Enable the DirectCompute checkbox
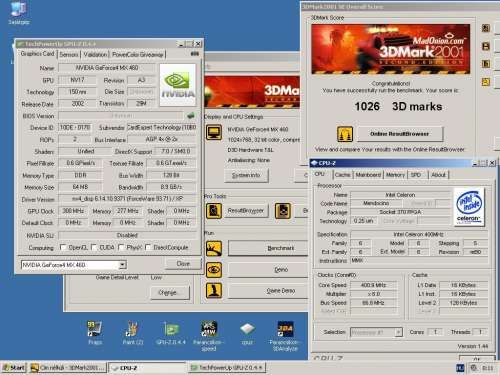The image size is (500, 375). [x=148, y=247]
